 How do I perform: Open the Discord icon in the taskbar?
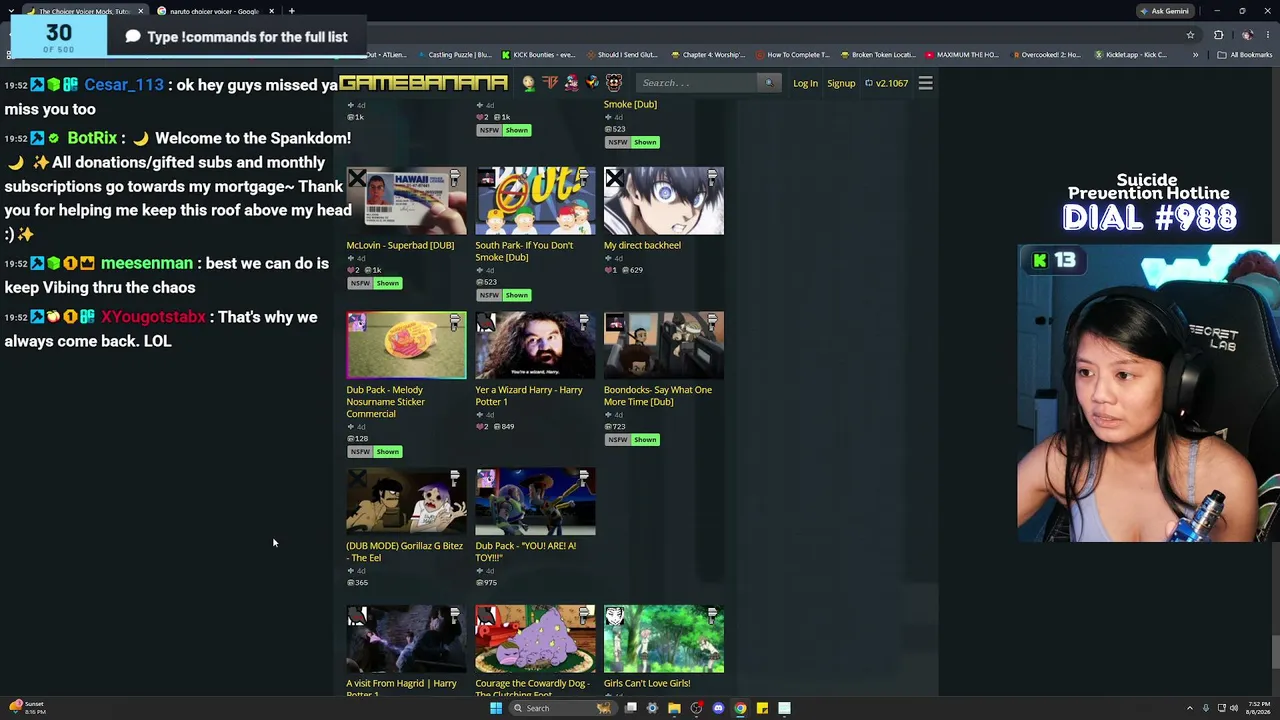(x=718, y=708)
